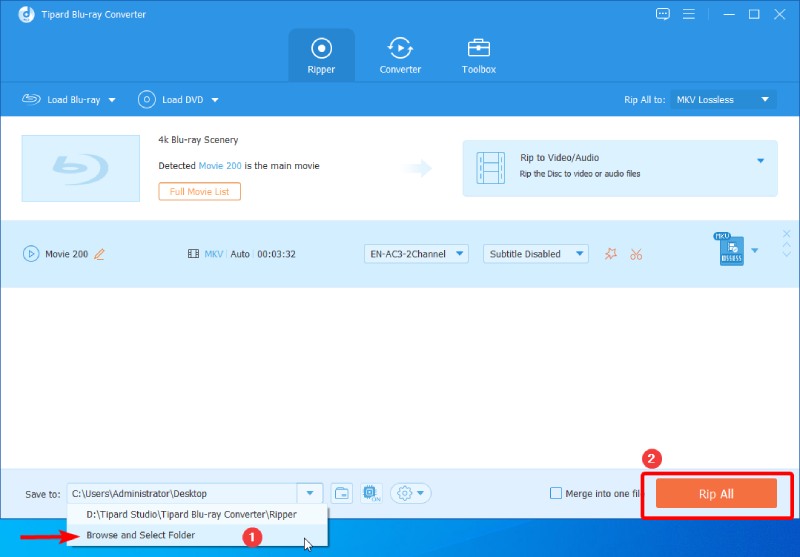The image size is (800, 557).
Task: Click the Load DVD button
Action: [x=171, y=99]
